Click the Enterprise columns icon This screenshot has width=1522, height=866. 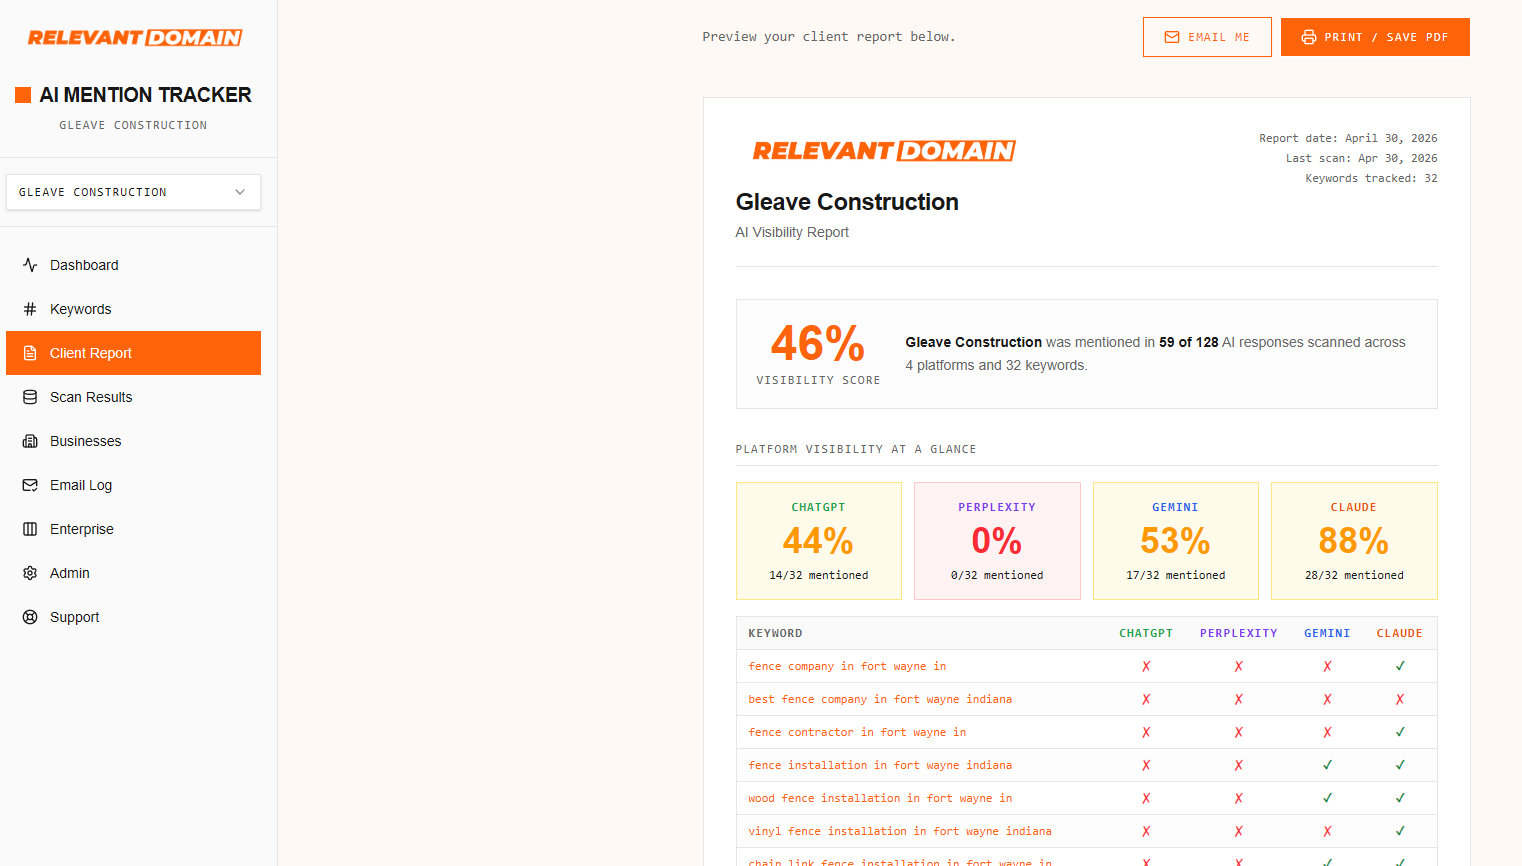[x=30, y=529]
